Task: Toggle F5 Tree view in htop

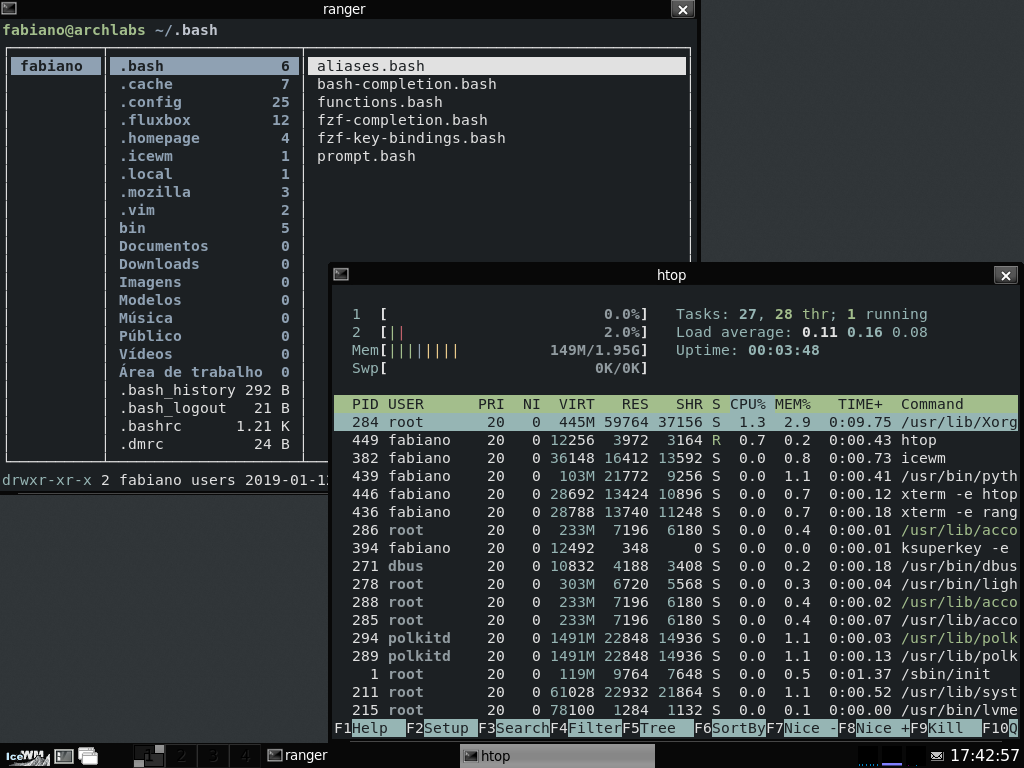Action: 657,728
